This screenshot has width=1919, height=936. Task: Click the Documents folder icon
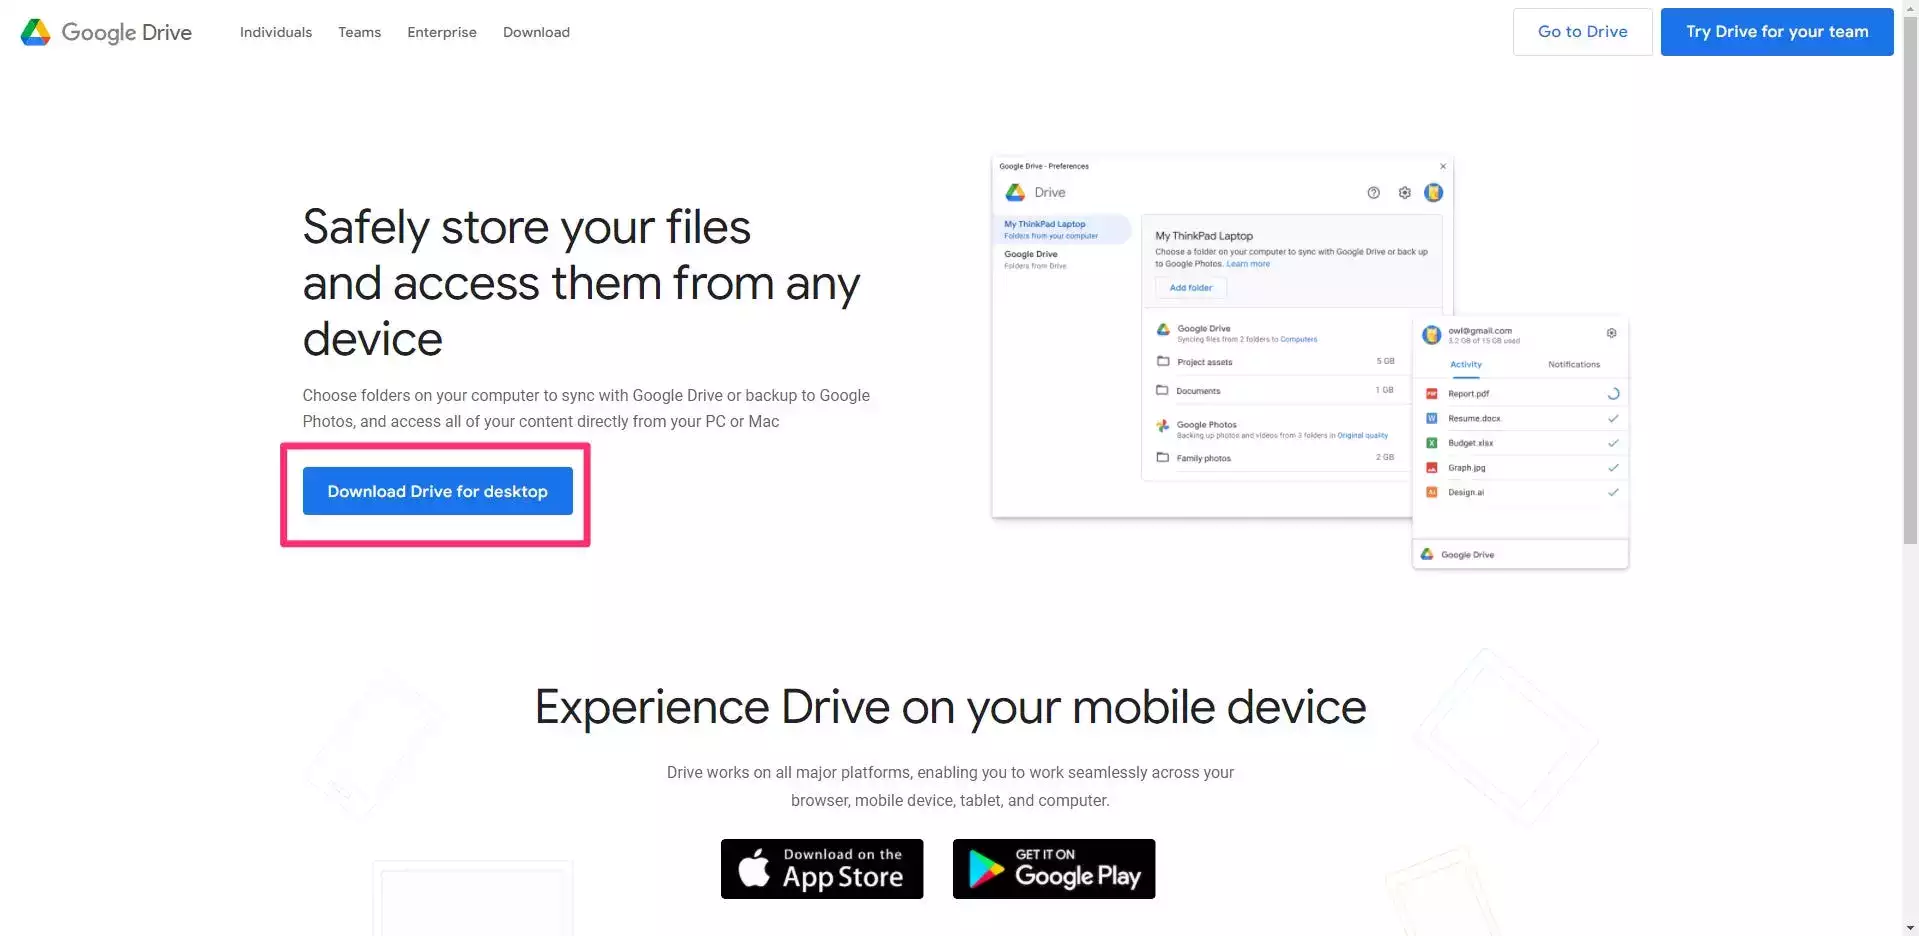1162,390
